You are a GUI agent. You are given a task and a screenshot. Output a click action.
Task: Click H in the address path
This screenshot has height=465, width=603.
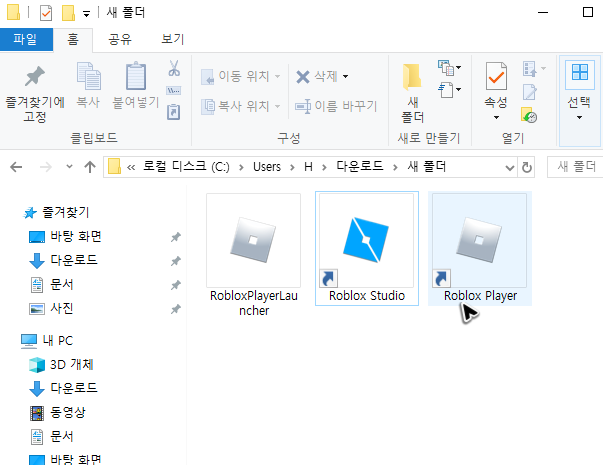[308, 167]
